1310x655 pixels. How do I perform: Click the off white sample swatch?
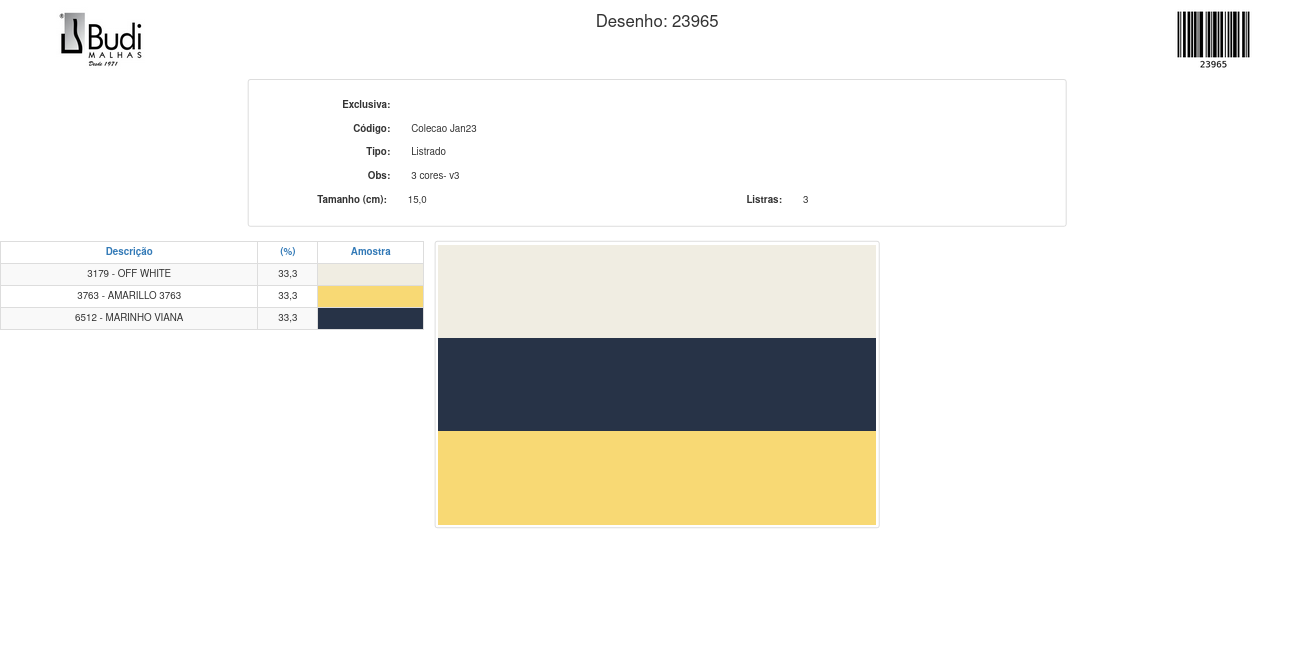point(370,274)
